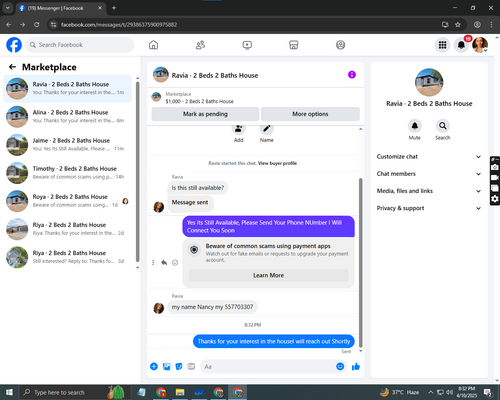Select the Riya conversation from 2d ago
The width and height of the screenshot is (500, 400).
(x=68, y=229)
